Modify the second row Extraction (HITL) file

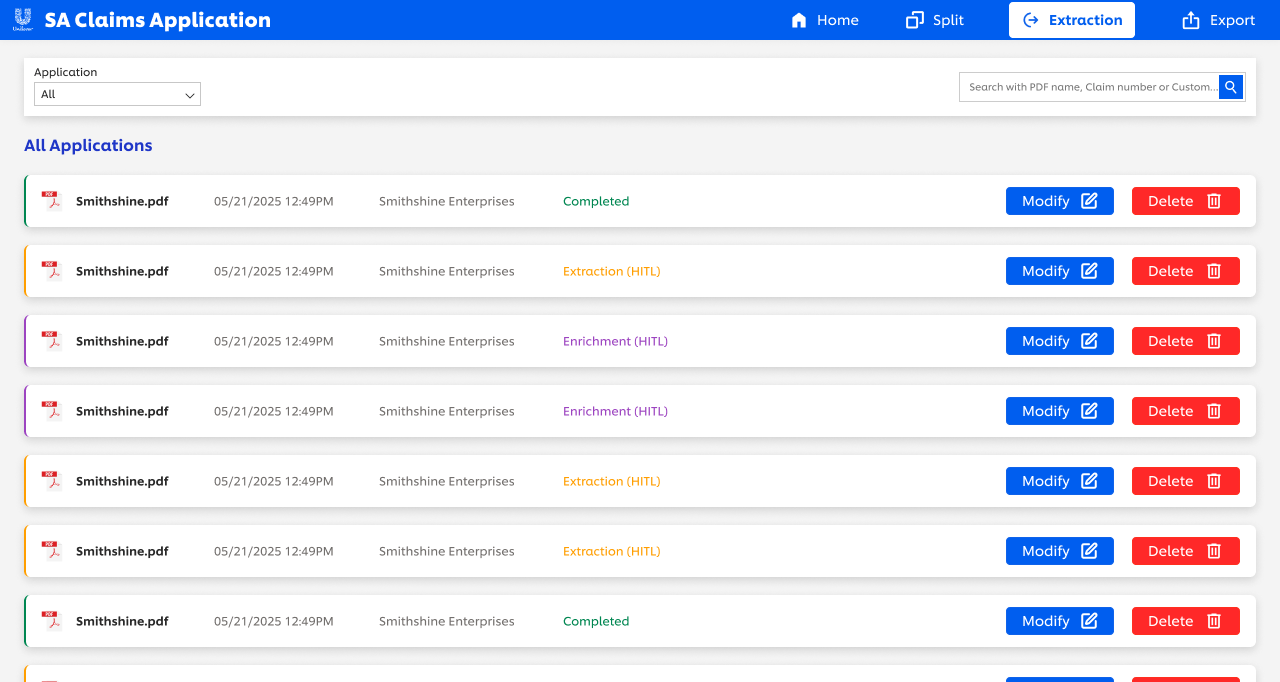[1059, 271]
